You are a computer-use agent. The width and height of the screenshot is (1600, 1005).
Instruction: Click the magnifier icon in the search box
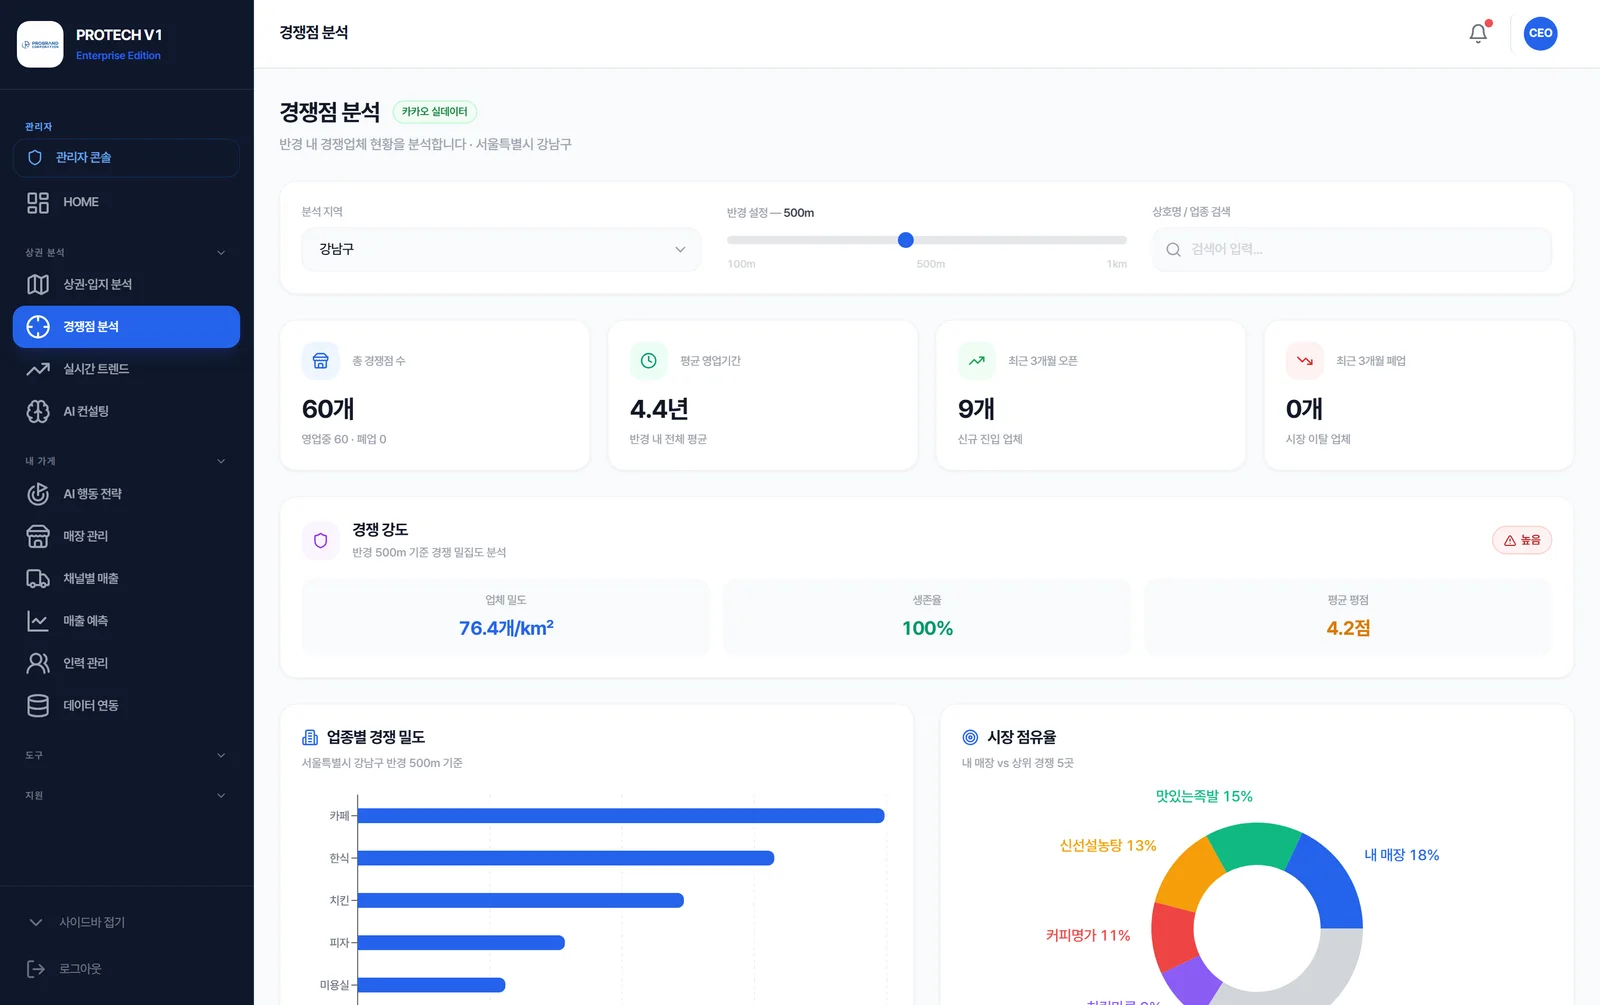[1174, 250]
